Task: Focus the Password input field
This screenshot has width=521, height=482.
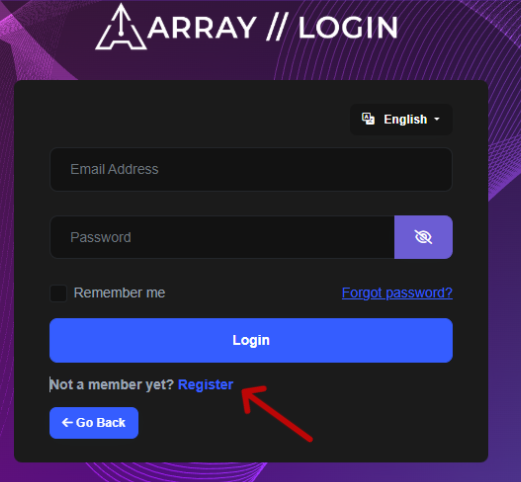Action: point(222,237)
